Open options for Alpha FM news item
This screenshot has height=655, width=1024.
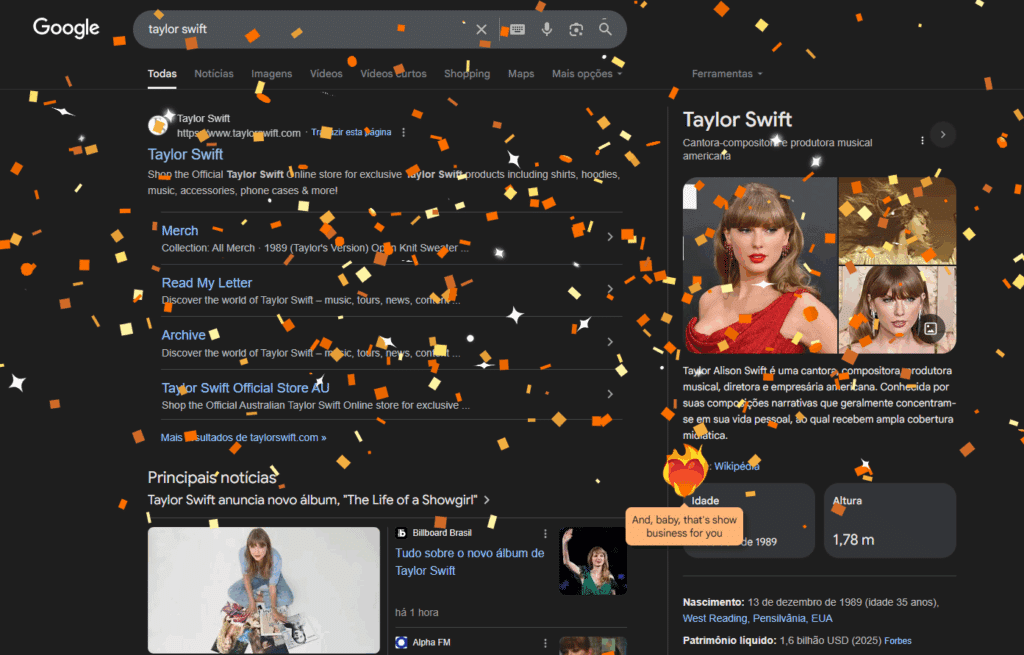545,643
